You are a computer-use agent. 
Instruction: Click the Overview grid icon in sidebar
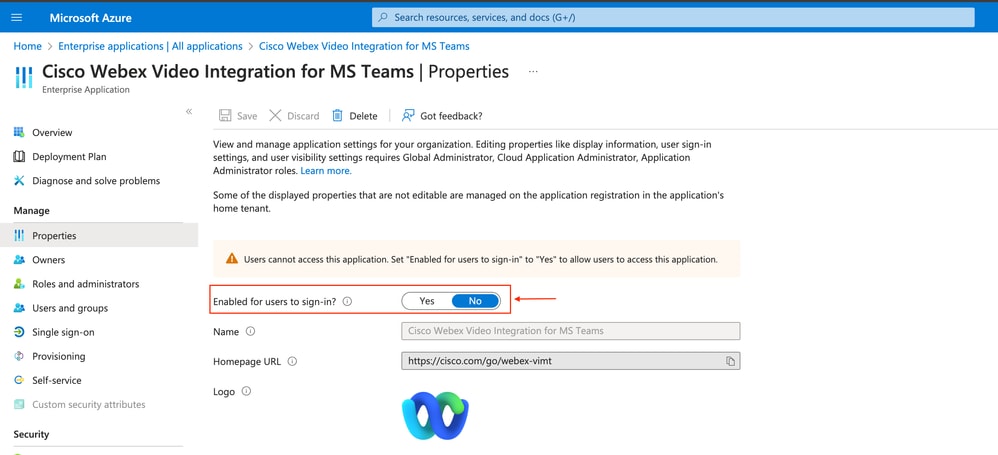pyautogui.click(x=19, y=132)
